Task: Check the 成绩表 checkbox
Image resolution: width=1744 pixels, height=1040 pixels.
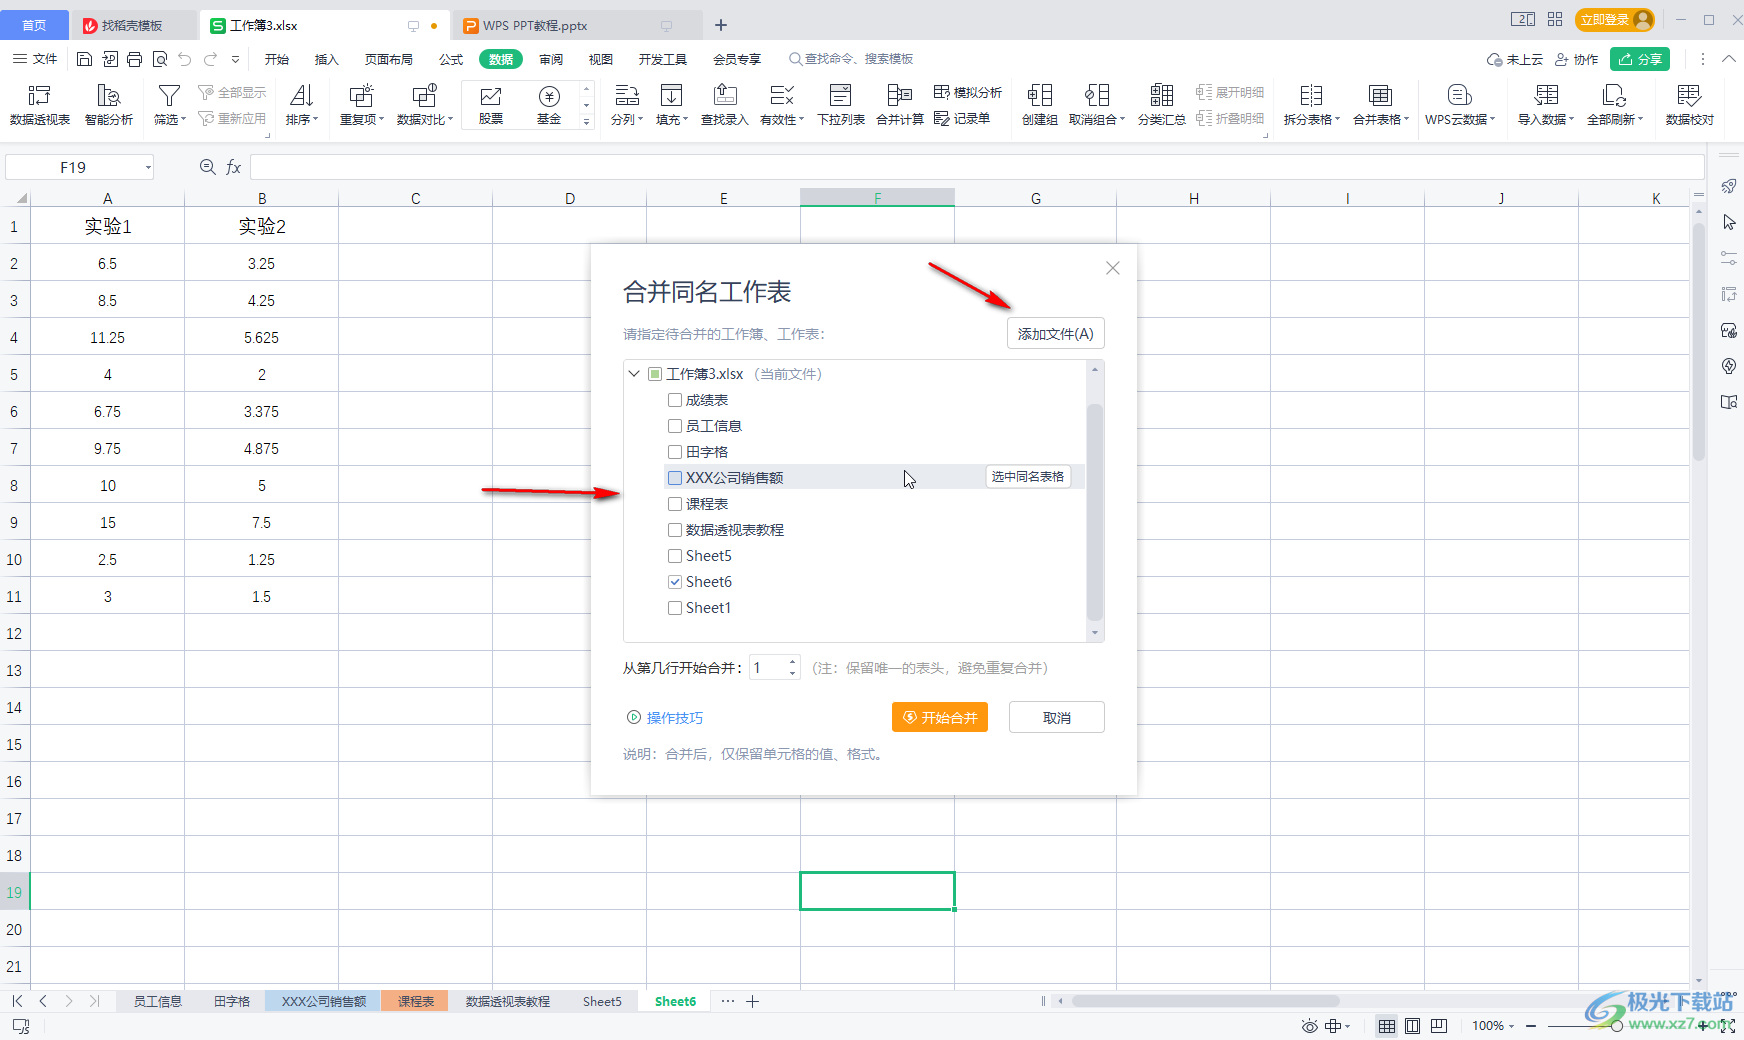Action: click(675, 400)
